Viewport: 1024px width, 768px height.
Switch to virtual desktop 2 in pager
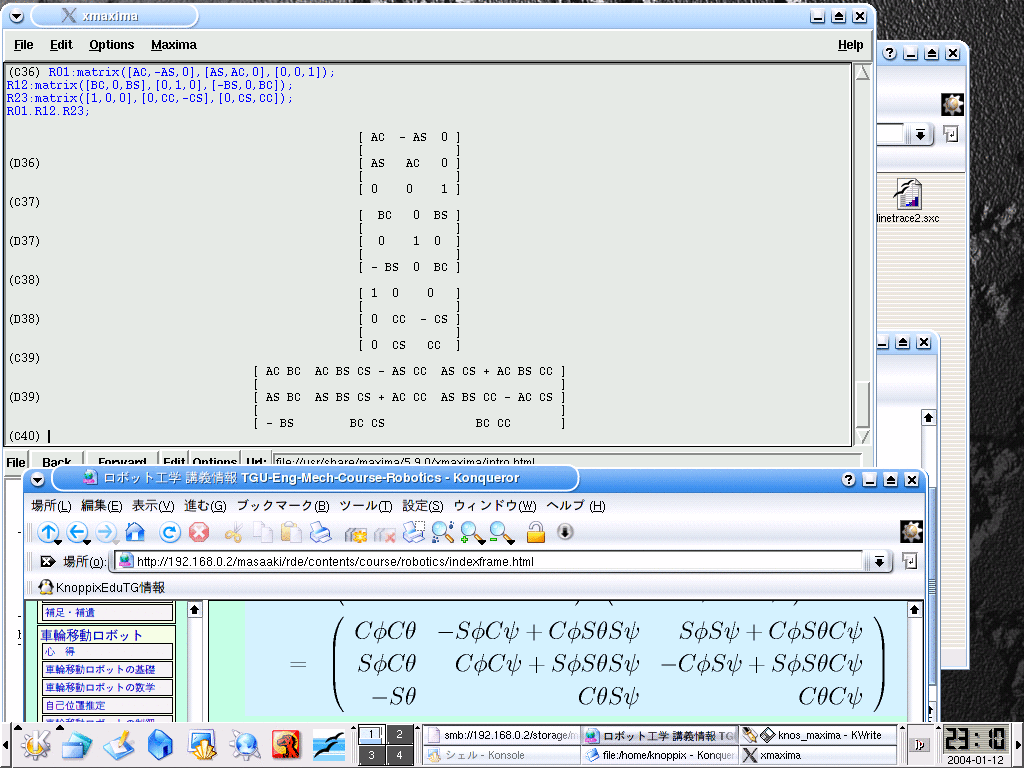(x=400, y=735)
